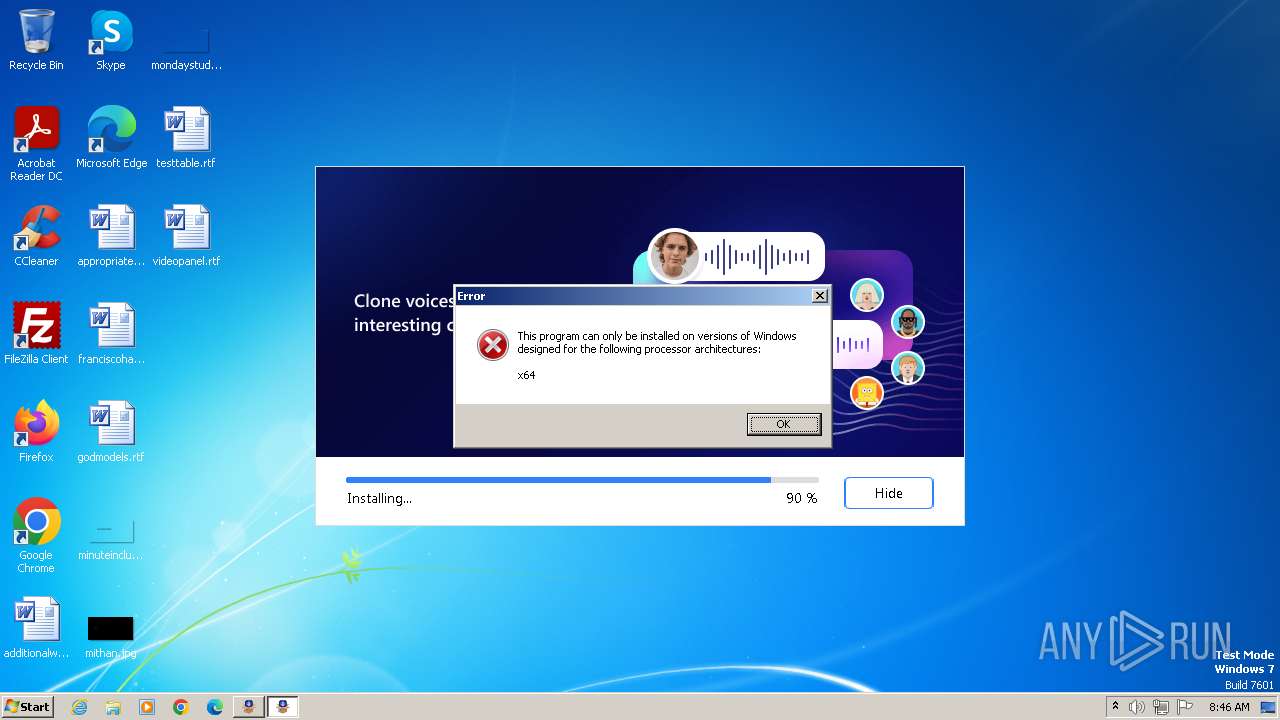Screen dimensions: 1280x720
Task: Open Chrome from the taskbar
Action: pos(181,707)
